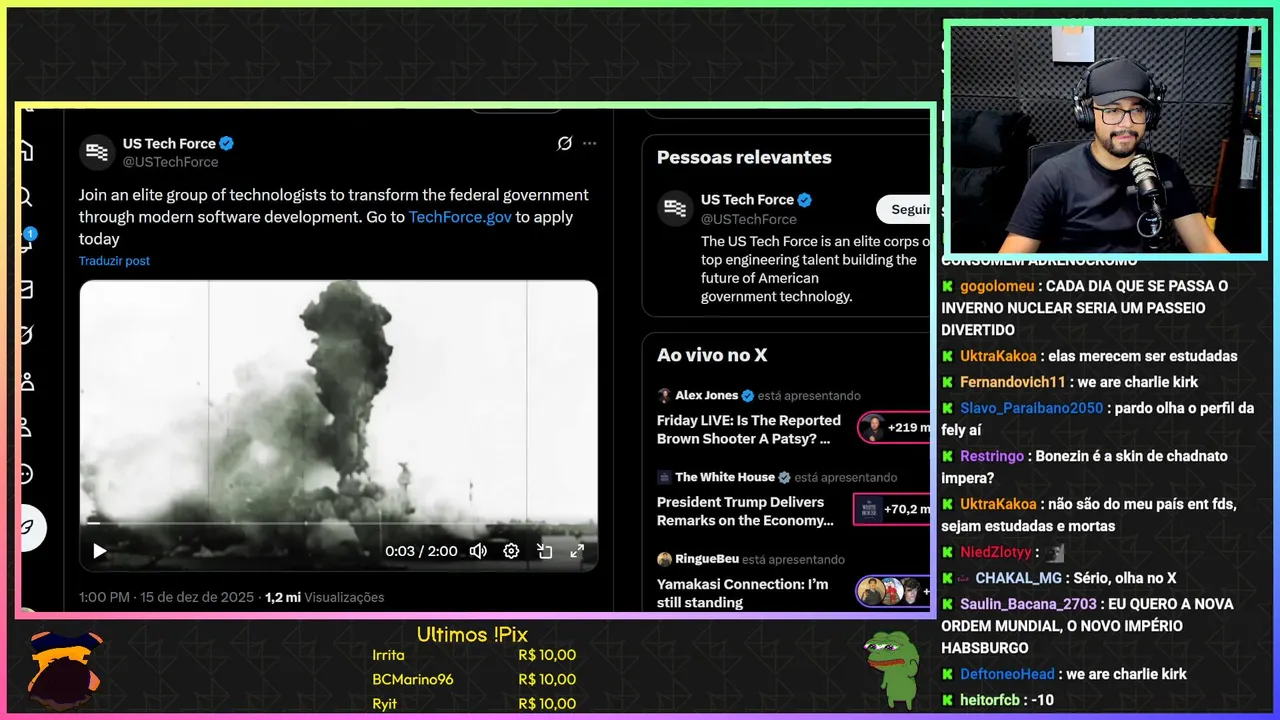Click the Pessoas relevantes heading
The image size is (1280, 720).
click(x=744, y=157)
